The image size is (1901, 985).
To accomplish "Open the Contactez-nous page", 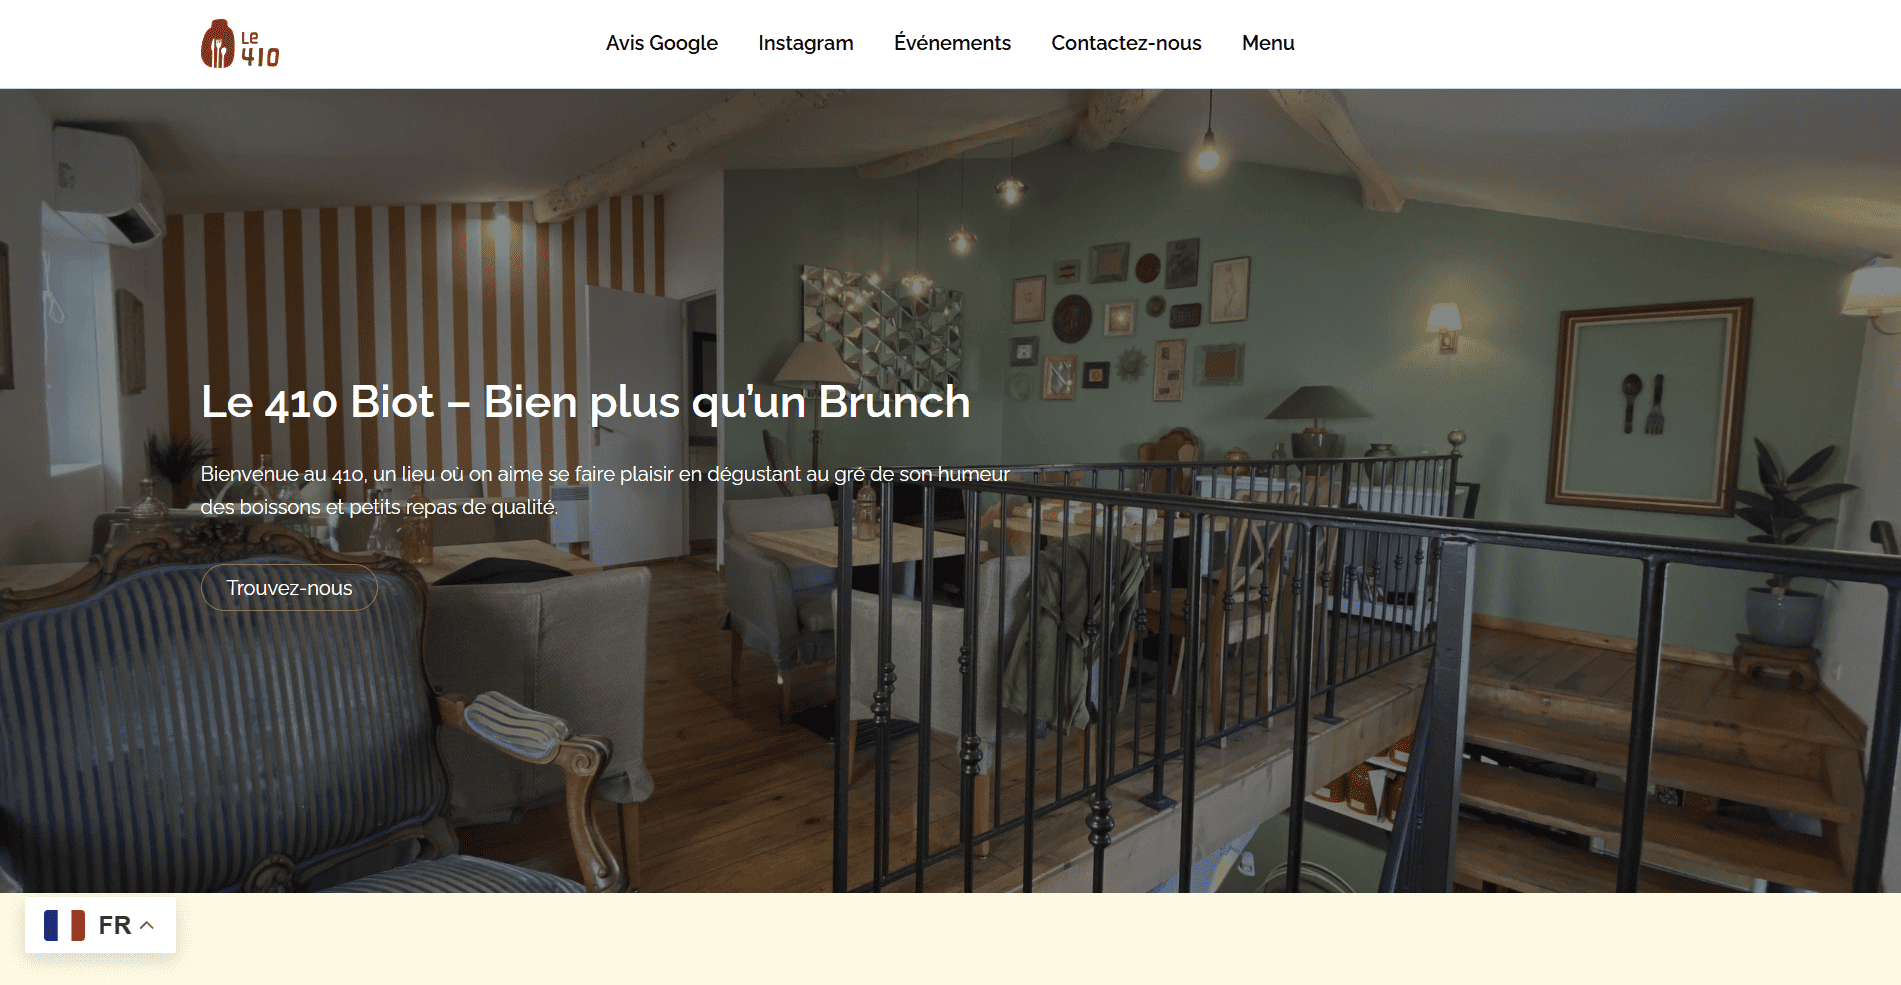I will click(1126, 43).
